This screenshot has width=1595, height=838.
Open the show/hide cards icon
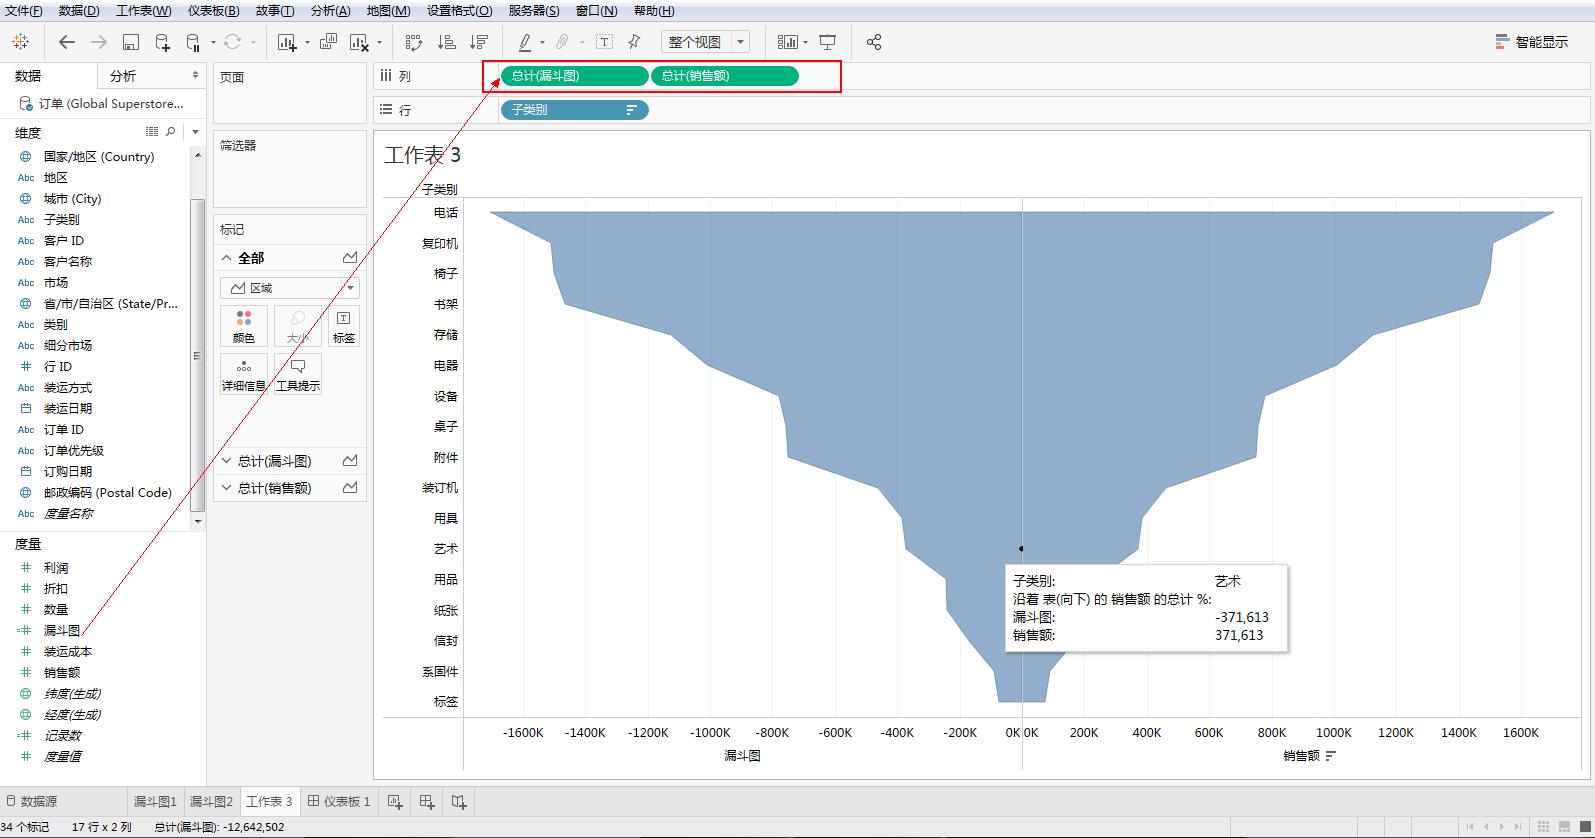[x=788, y=42]
